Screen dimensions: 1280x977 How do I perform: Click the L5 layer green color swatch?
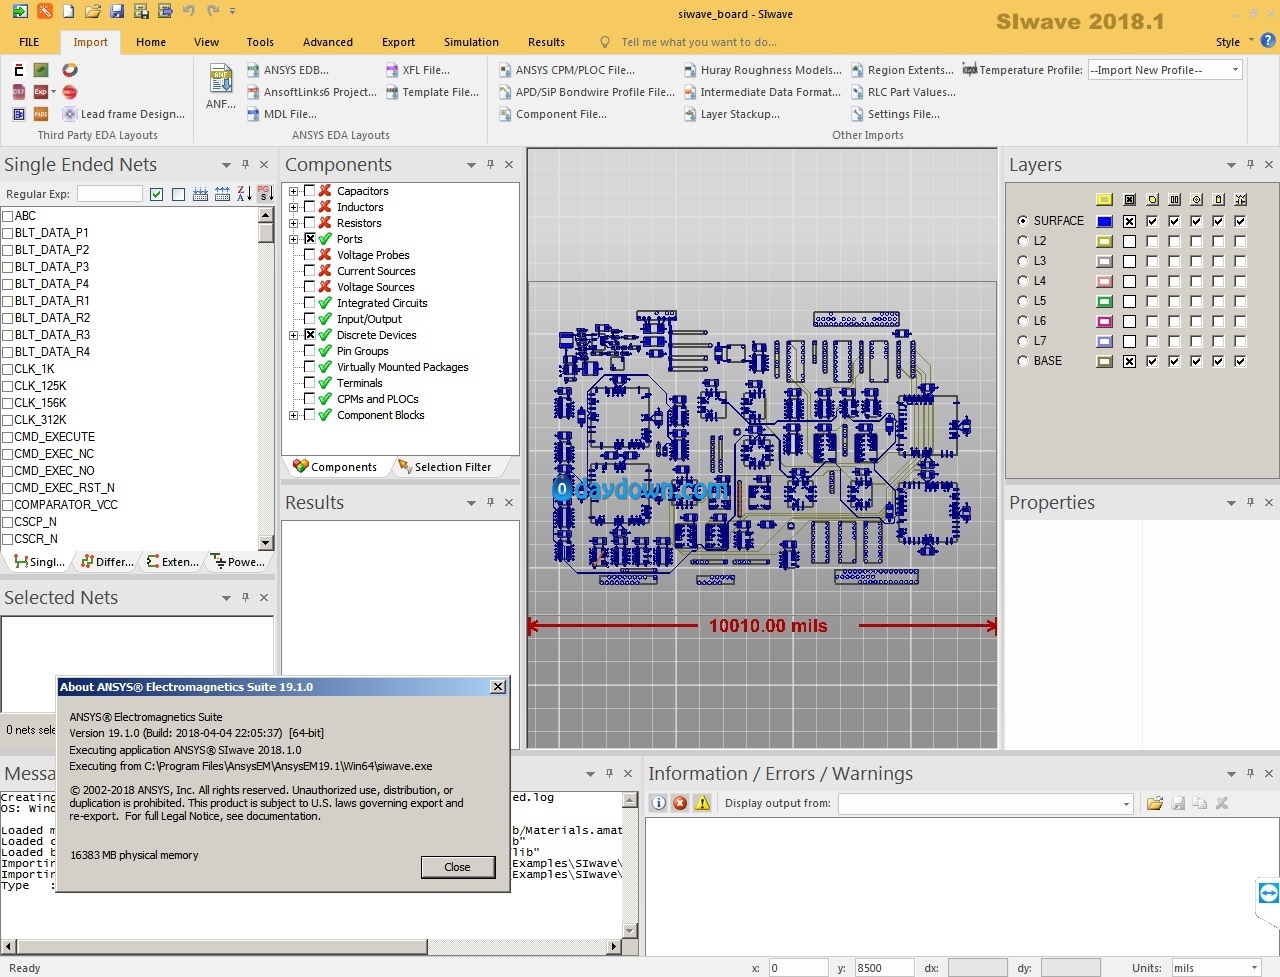[1104, 301]
